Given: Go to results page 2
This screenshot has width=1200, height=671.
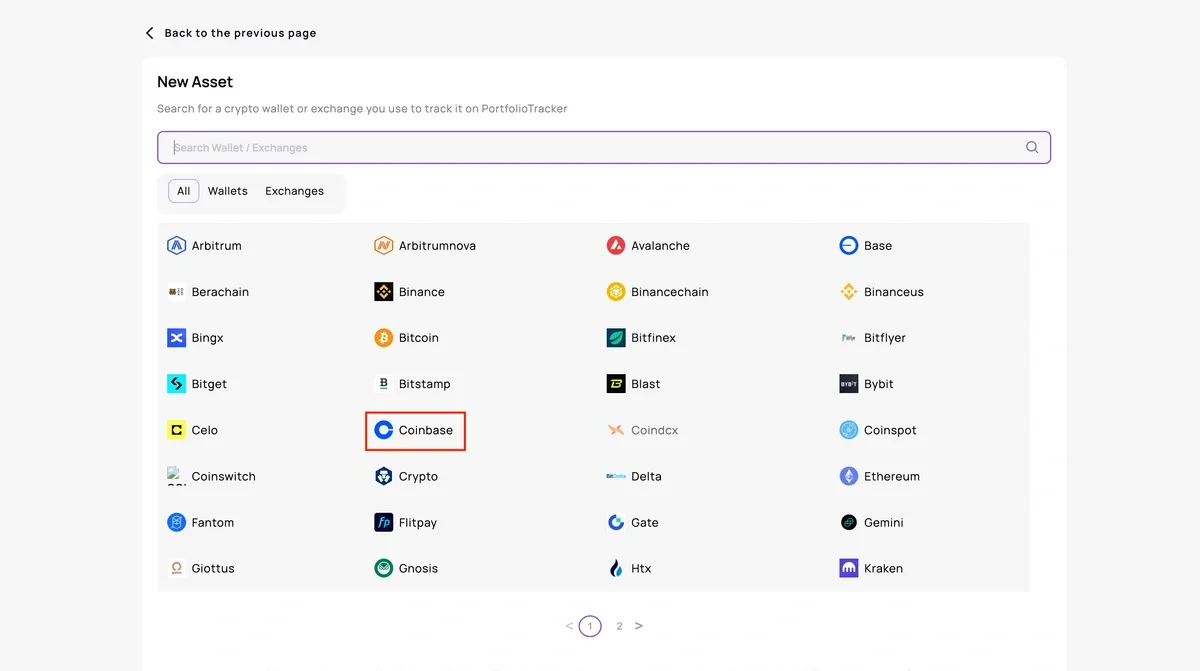Looking at the screenshot, I should click(619, 625).
